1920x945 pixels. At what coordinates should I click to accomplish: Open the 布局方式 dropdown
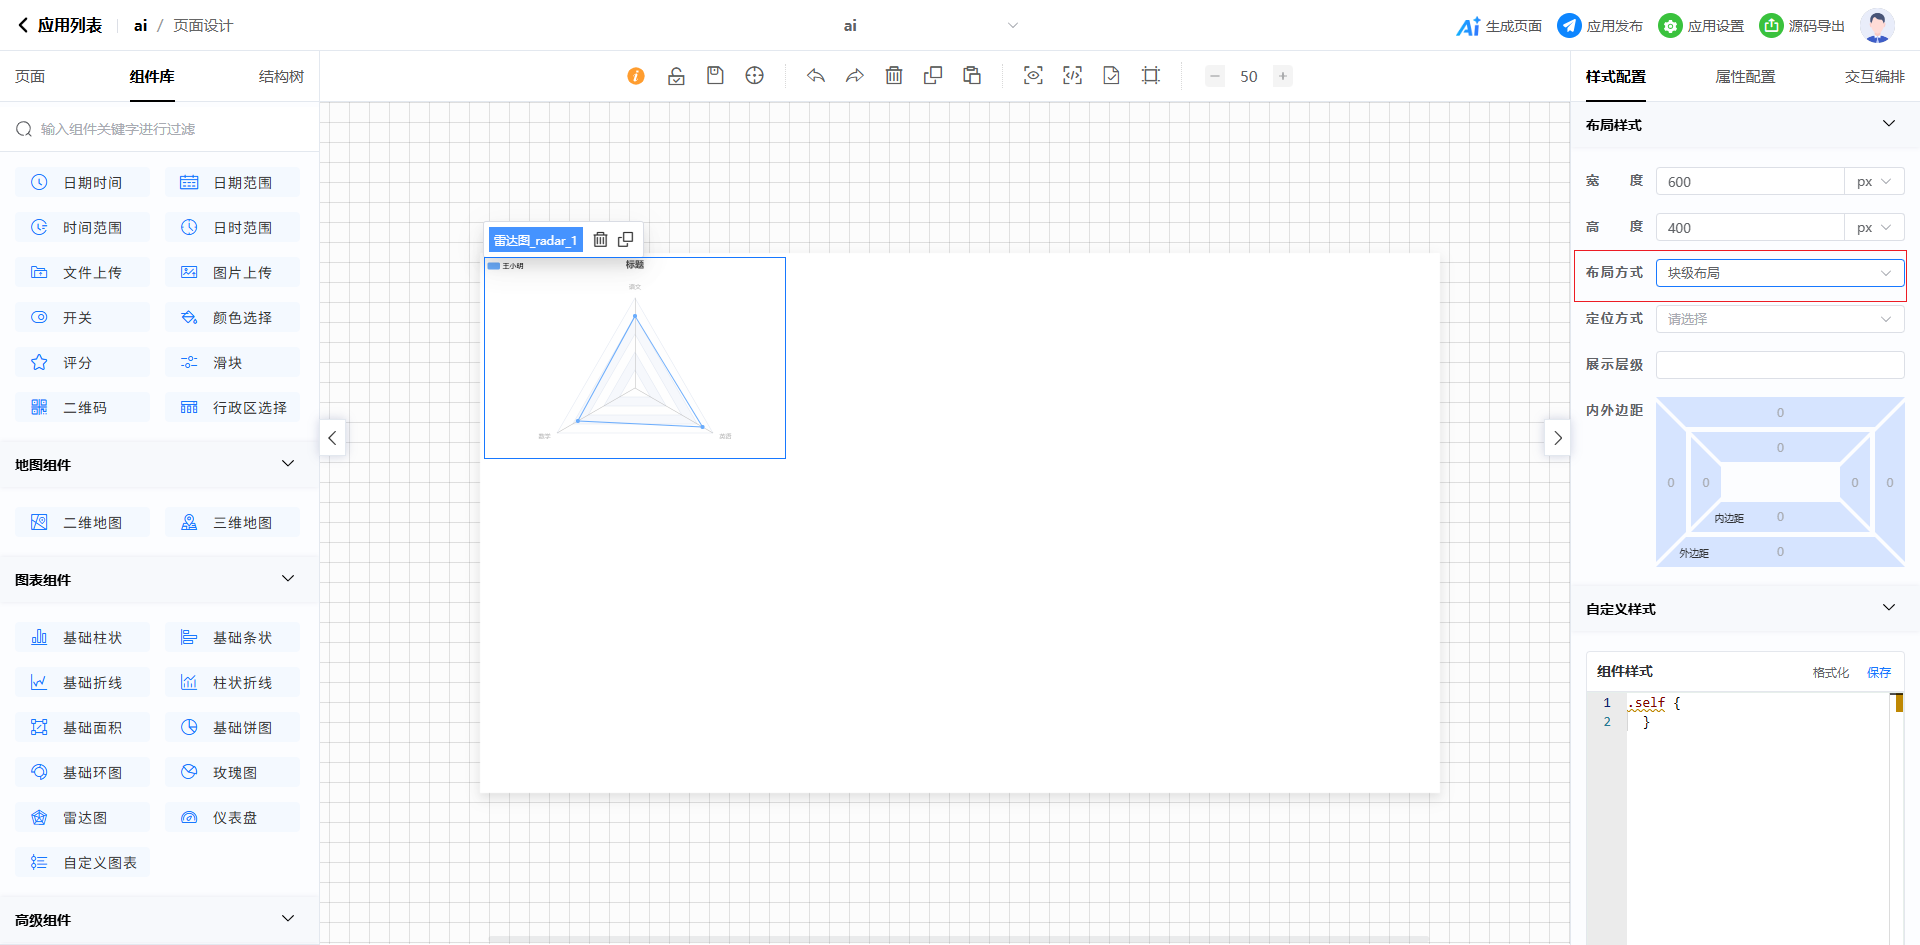click(x=1780, y=273)
